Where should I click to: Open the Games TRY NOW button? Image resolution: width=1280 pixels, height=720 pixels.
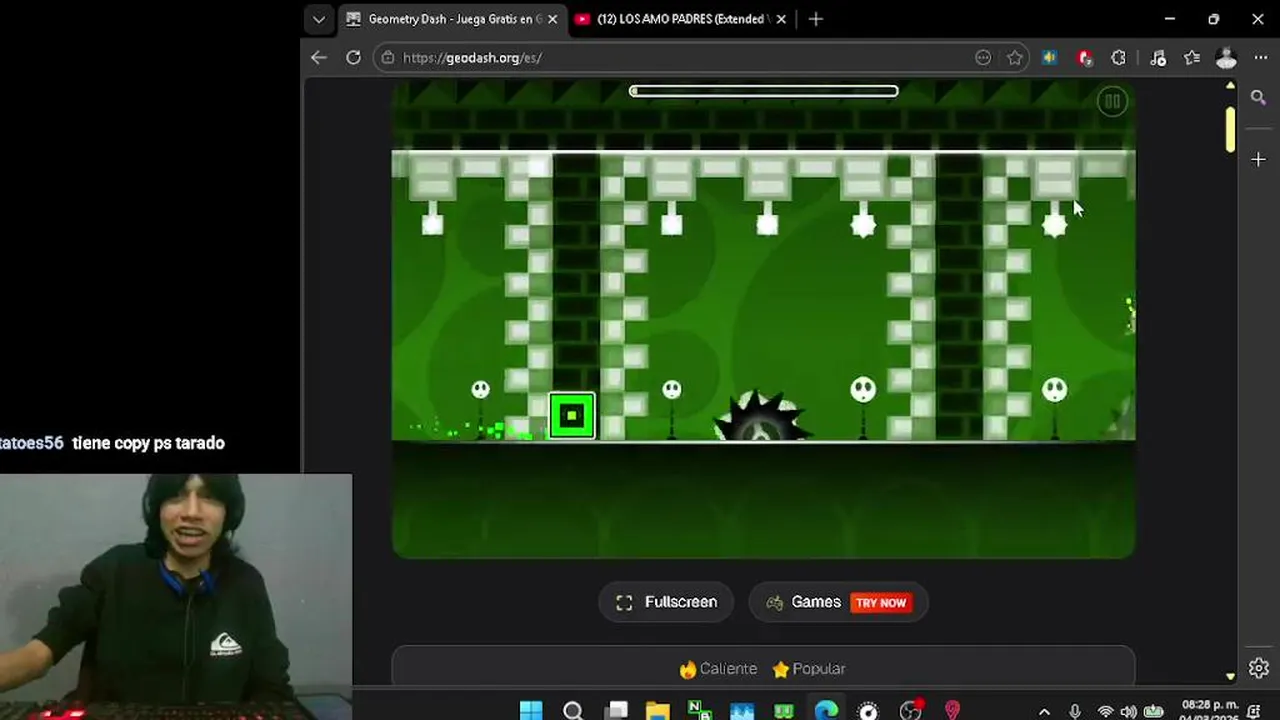(x=838, y=602)
